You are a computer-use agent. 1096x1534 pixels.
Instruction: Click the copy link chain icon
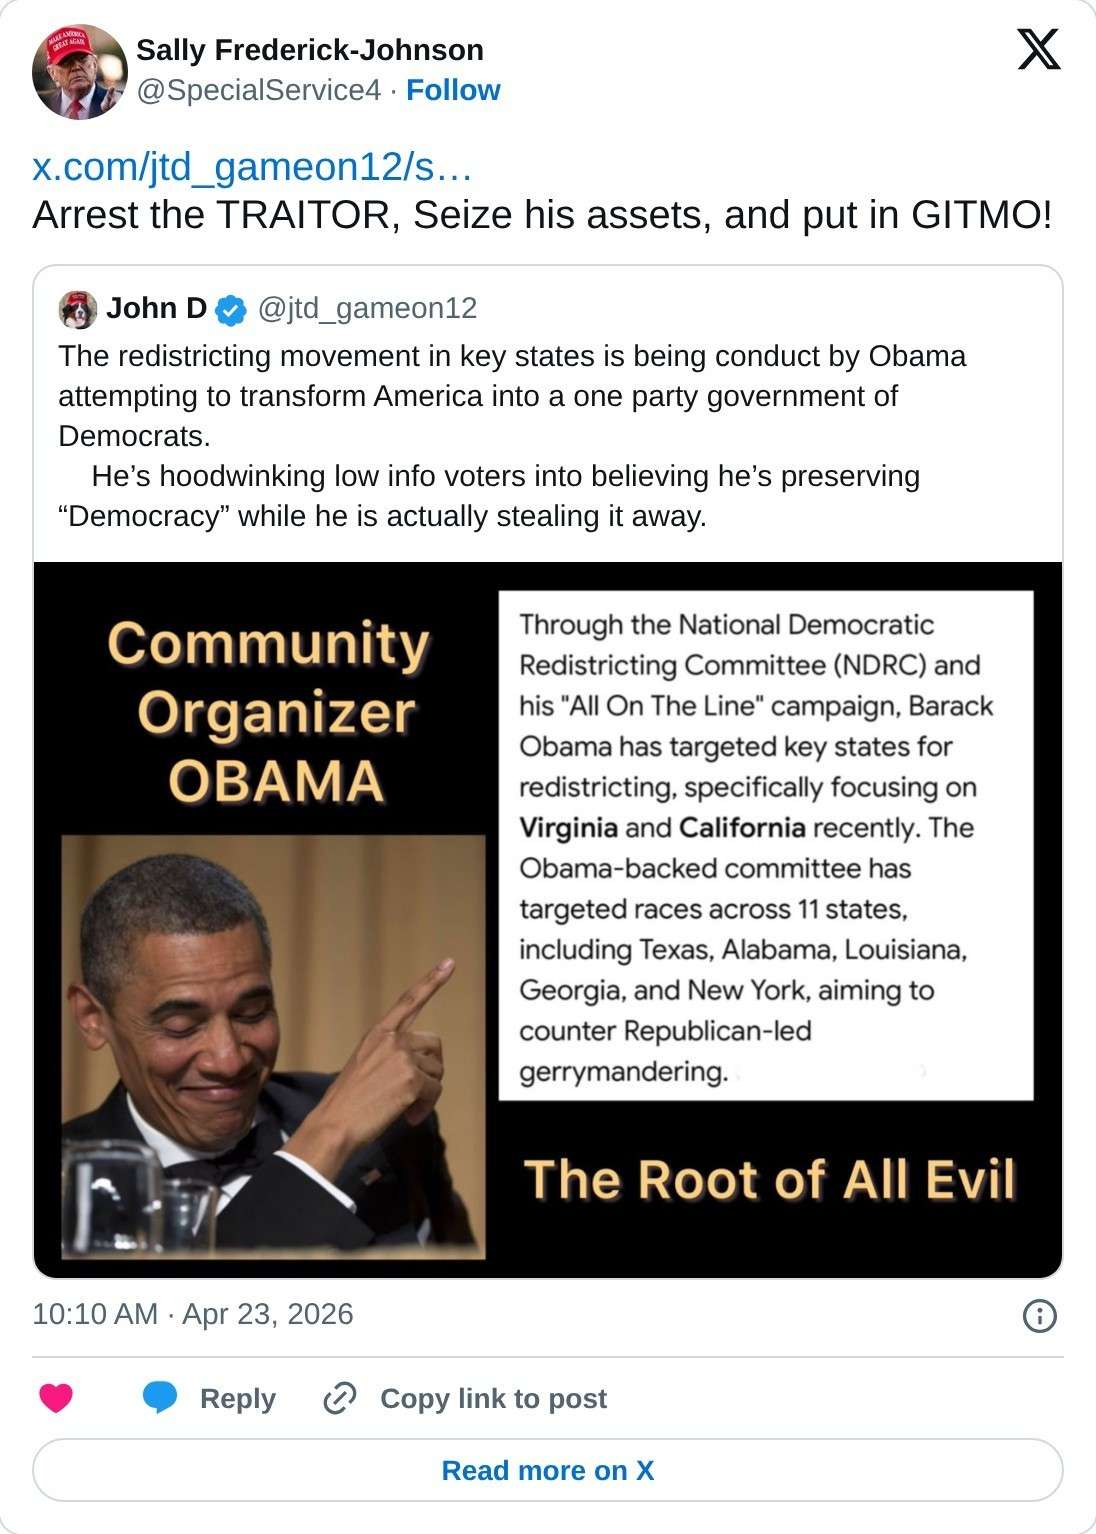click(x=340, y=1398)
